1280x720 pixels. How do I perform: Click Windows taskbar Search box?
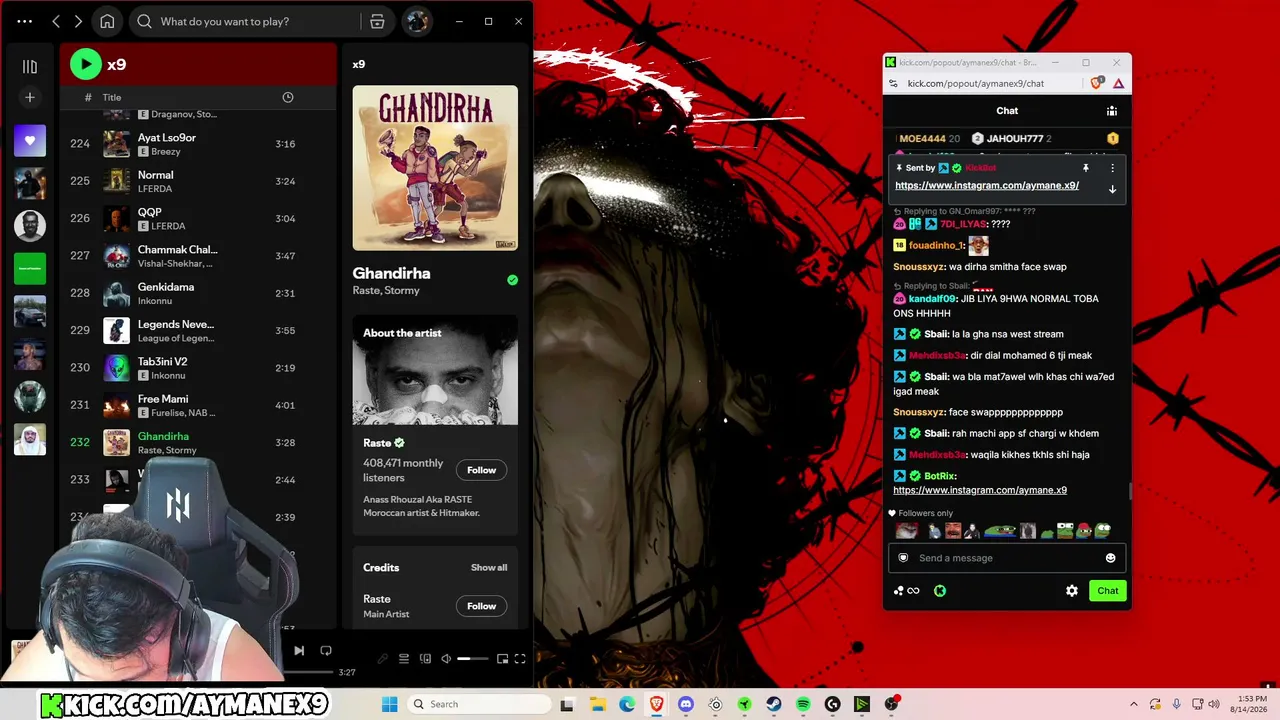[x=478, y=704]
